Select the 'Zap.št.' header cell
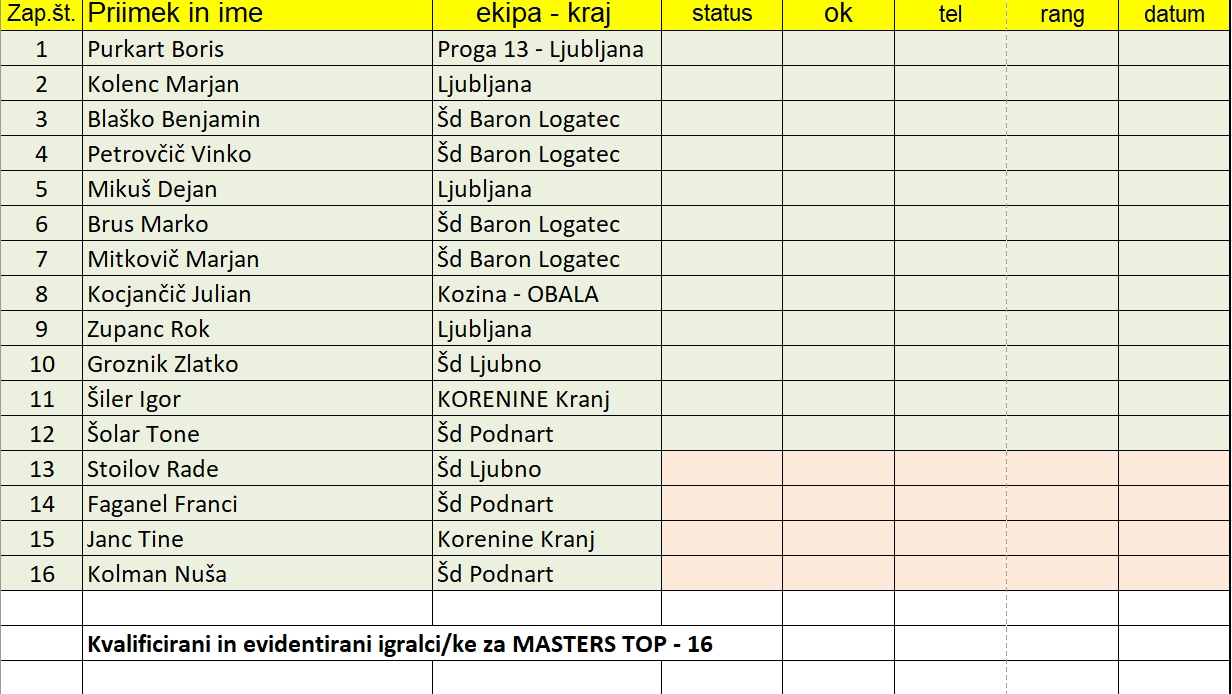Image resolution: width=1232 pixels, height=694 pixels. 41,15
